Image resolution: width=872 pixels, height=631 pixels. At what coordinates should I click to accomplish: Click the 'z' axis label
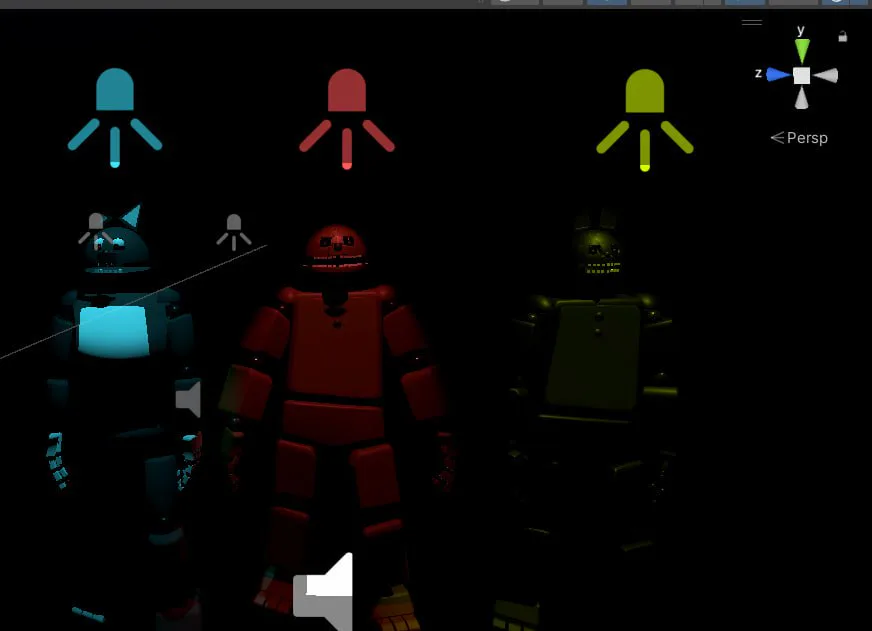pyautogui.click(x=758, y=73)
